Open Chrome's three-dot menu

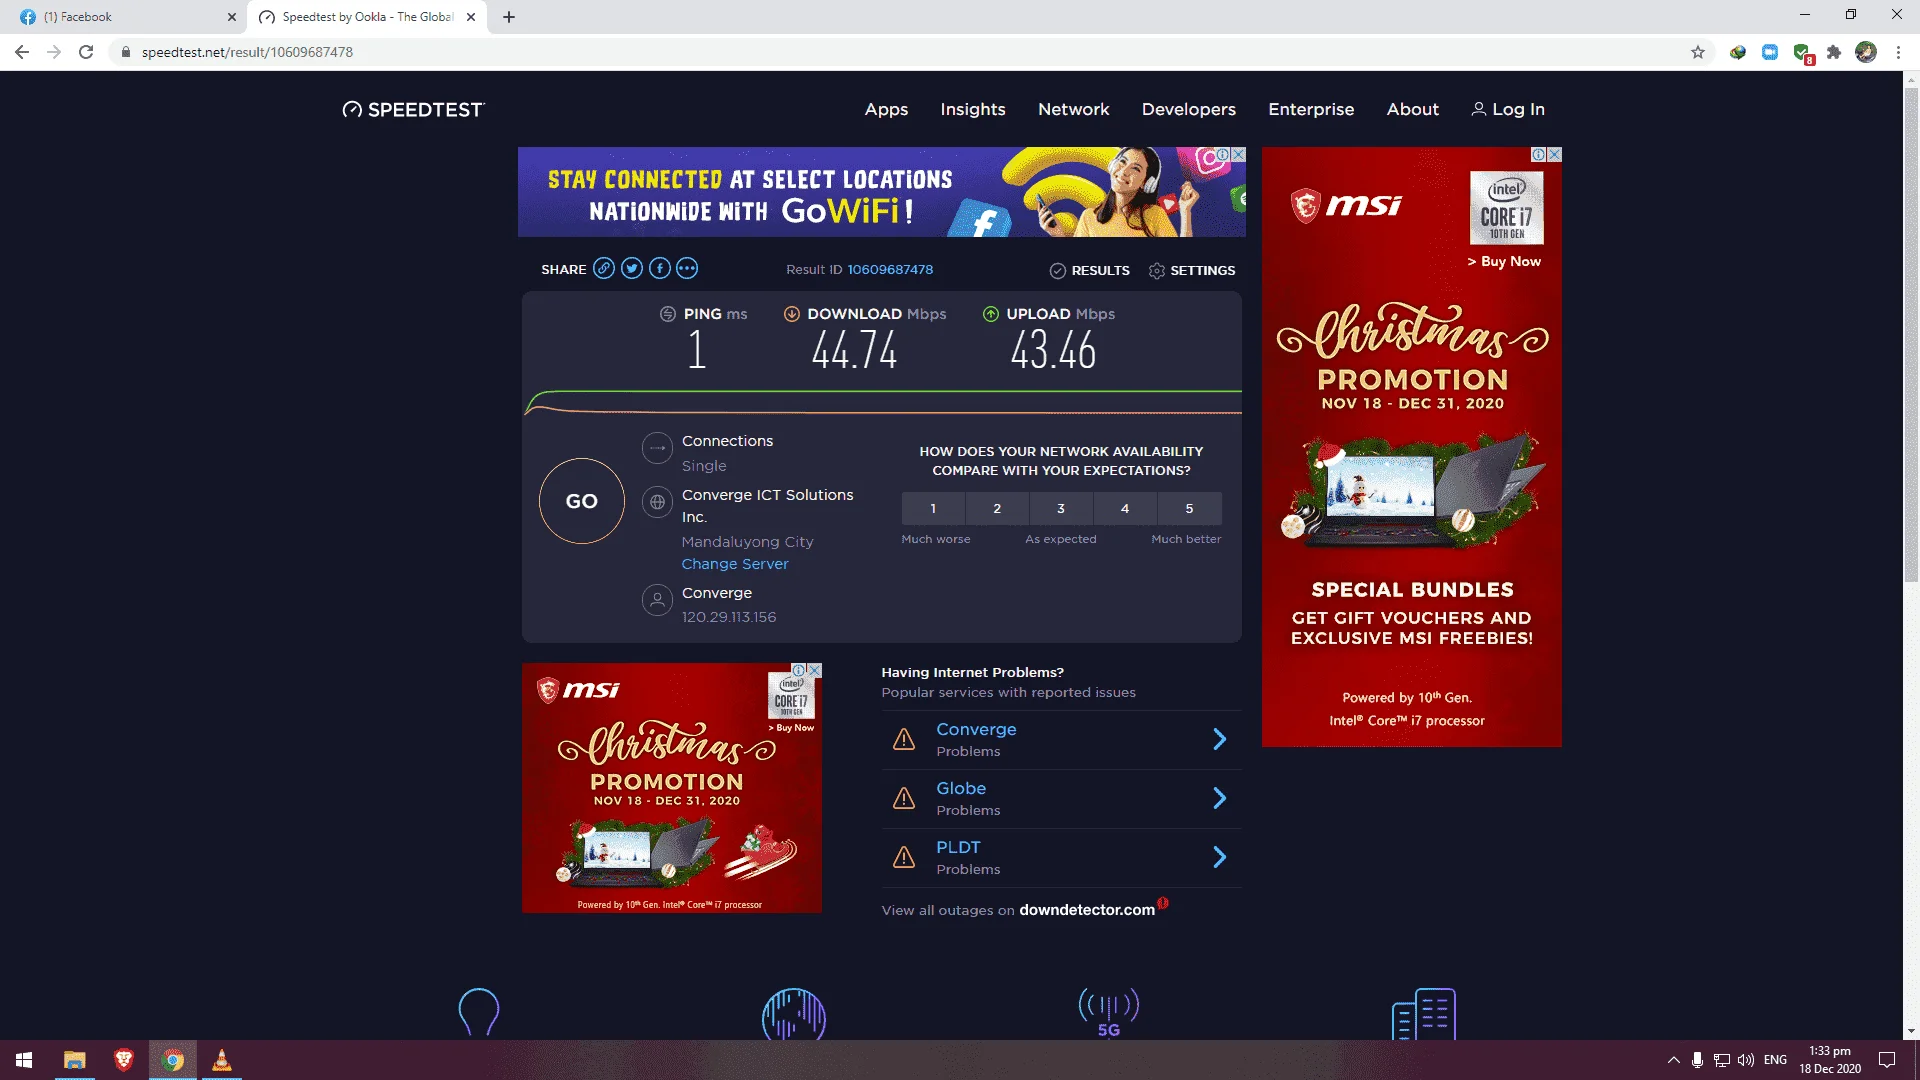1898,52
